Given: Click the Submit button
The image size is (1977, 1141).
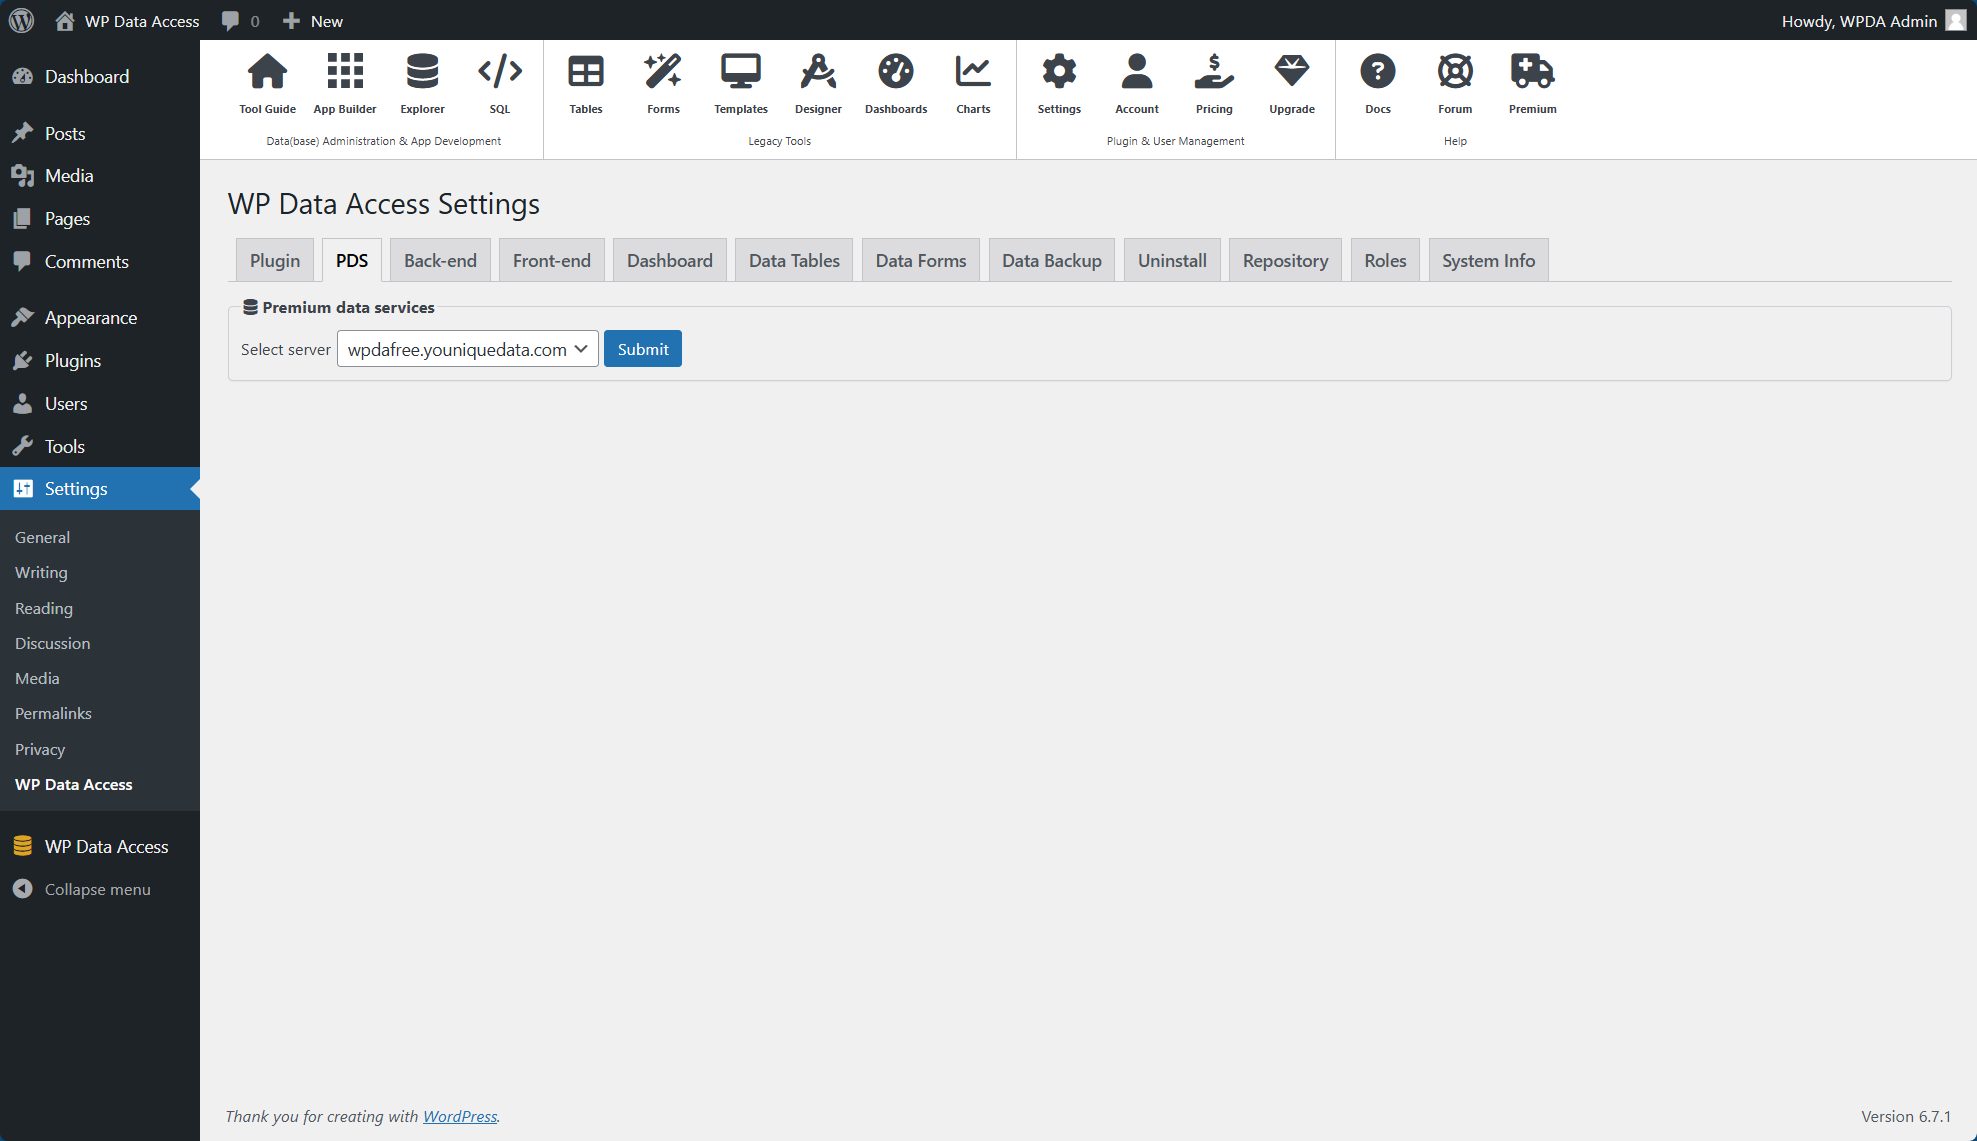Looking at the screenshot, I should coord(643,348).
